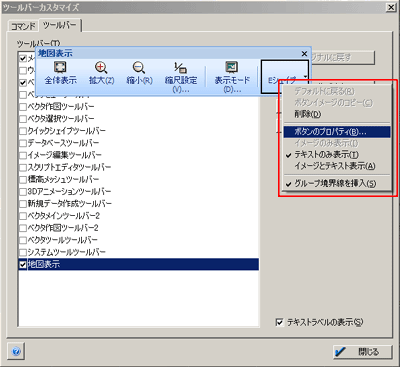
Task: Toggle グループ境界線を挿入(S) menu item
Action: point(337,183)
